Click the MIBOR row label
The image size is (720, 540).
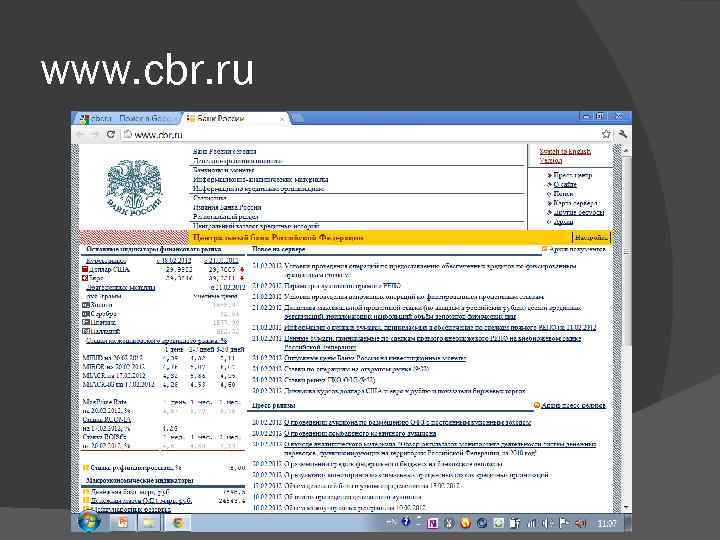(113, 366)
